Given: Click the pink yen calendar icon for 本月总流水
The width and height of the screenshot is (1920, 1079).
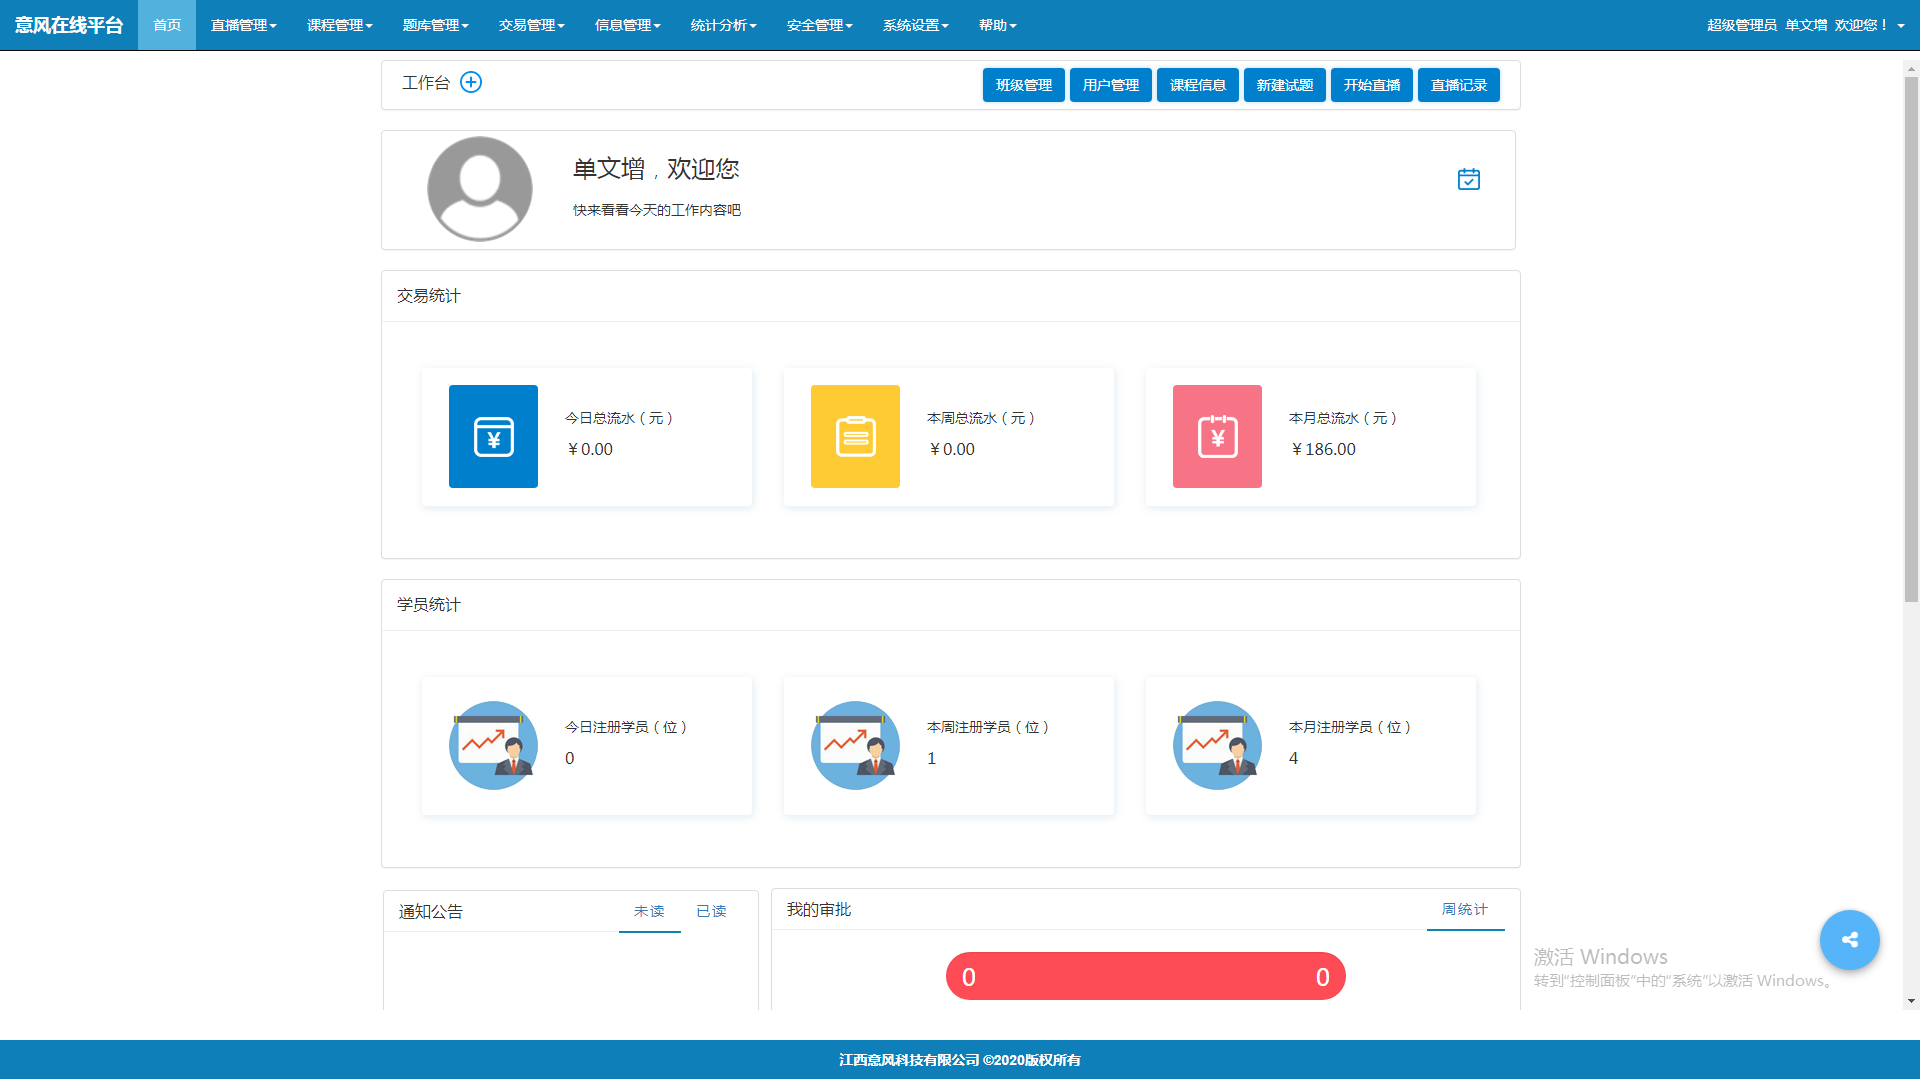Looking at the screenshot, I should (x=1217, y=437).
